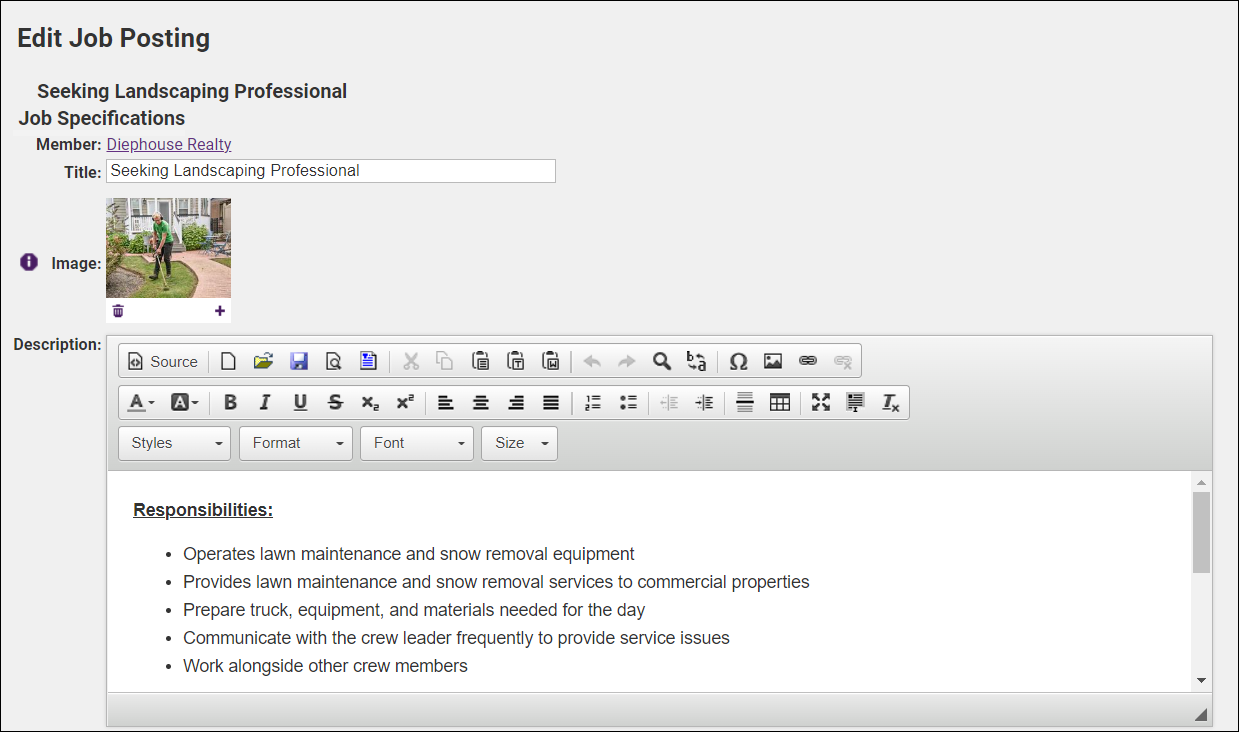Justify the text
Image resolution: width=1239 pixels, height=732 pixels.
coord(551,403)
